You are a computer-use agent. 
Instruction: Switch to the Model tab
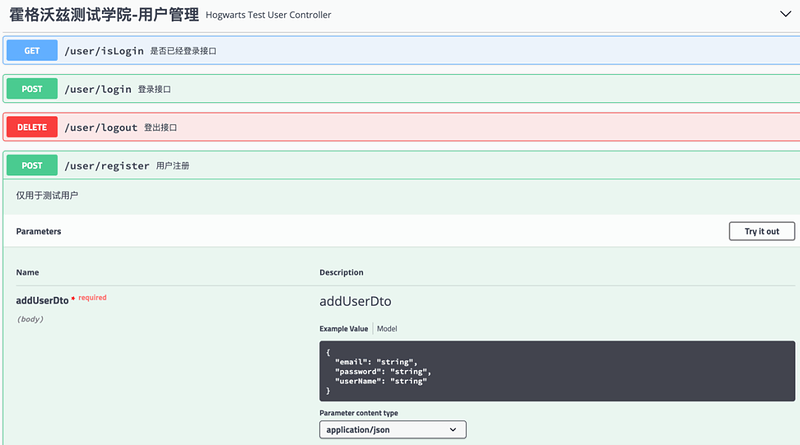pos(387,329)
